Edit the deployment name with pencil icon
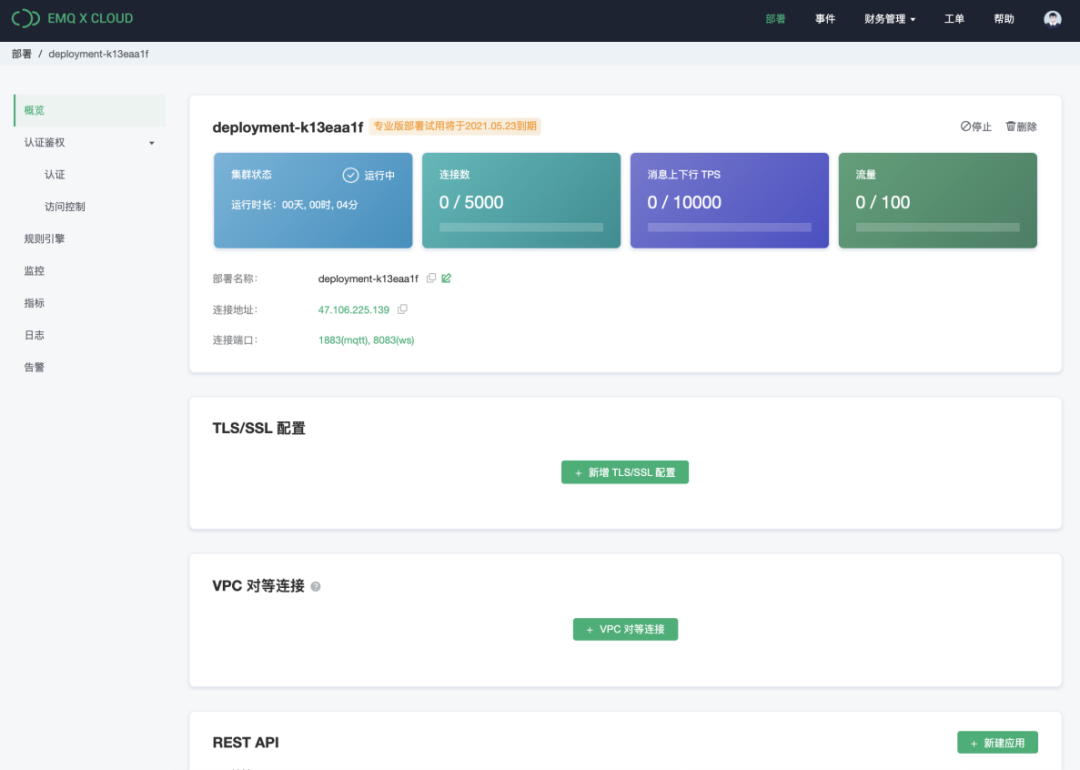The height and width of the screenshot is (770, 1080). (446, 278)
